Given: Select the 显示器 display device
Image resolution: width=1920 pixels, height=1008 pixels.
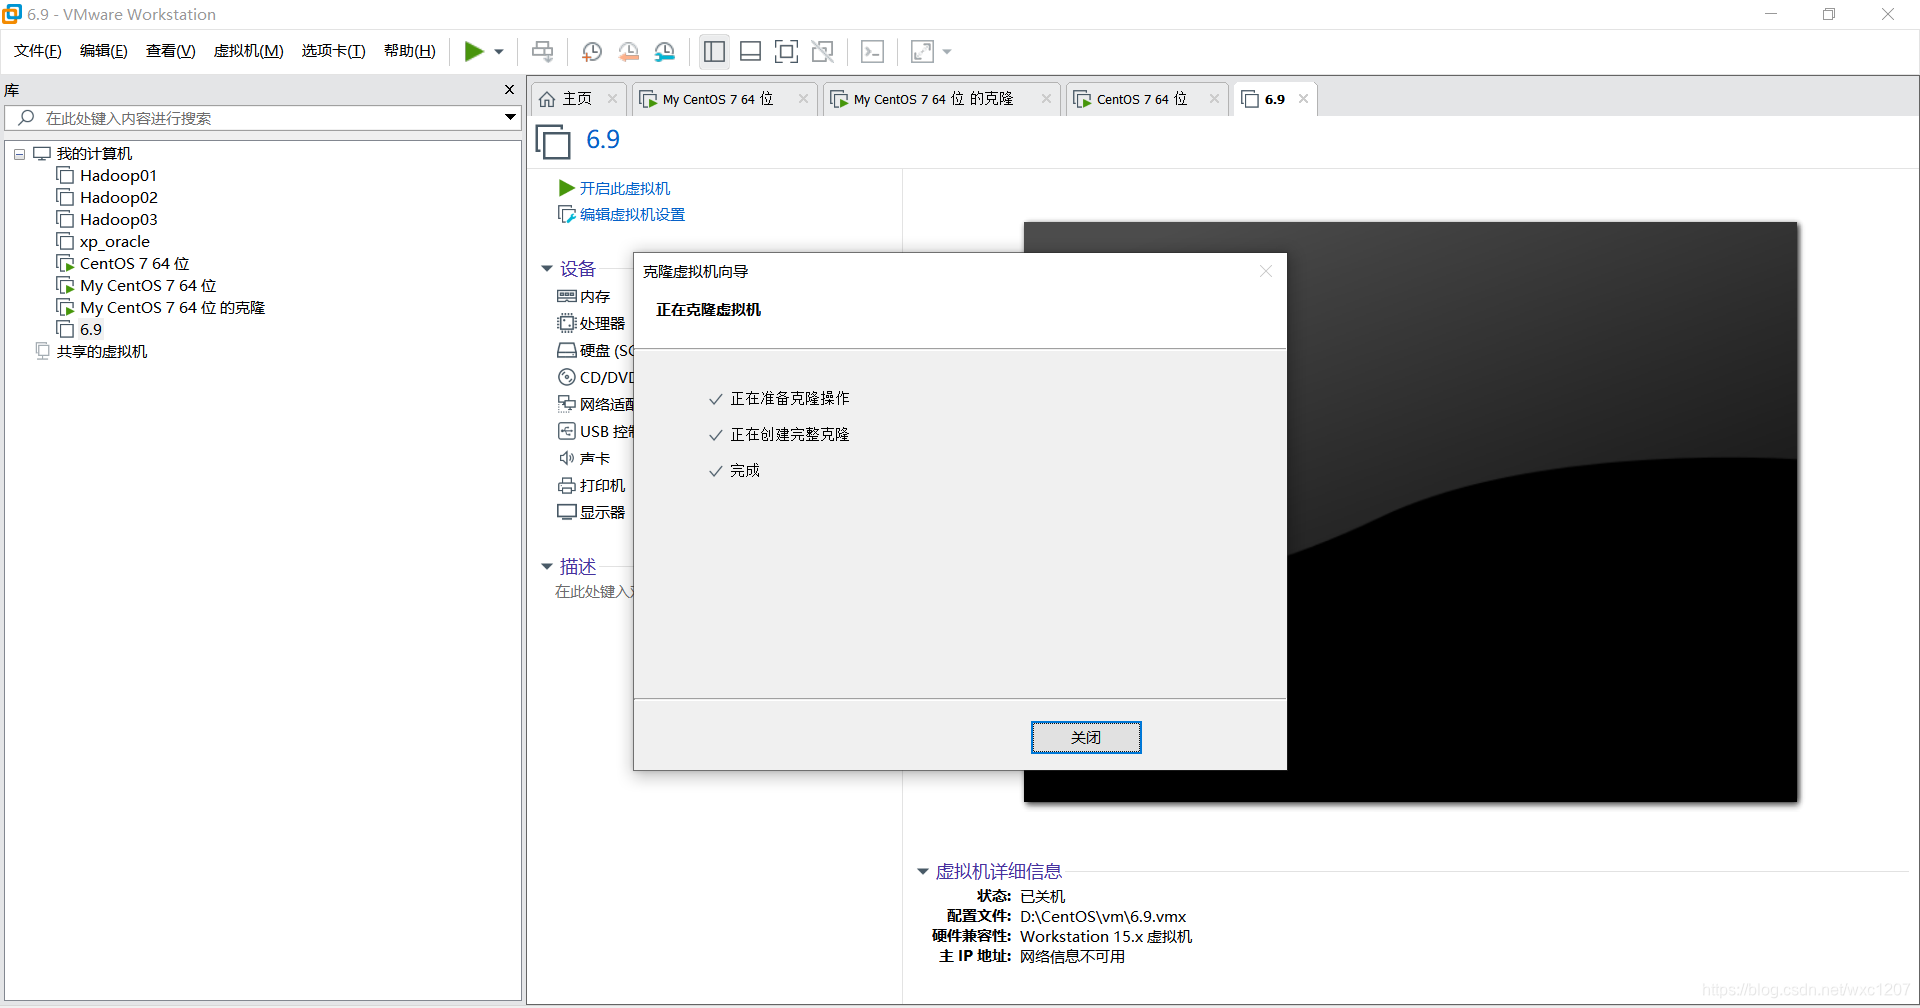Looking at the screenshot, I should tap(591, 513).
